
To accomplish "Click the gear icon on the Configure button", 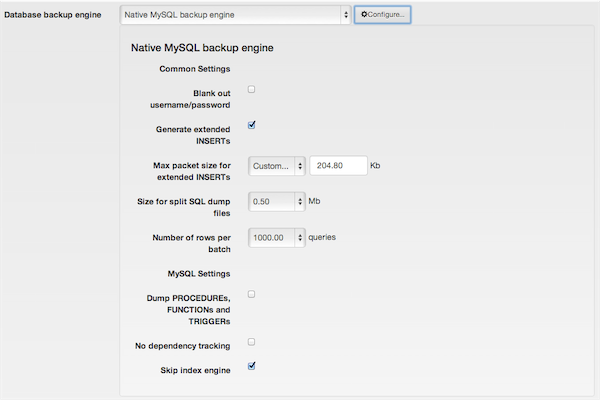I will point(364,14).
